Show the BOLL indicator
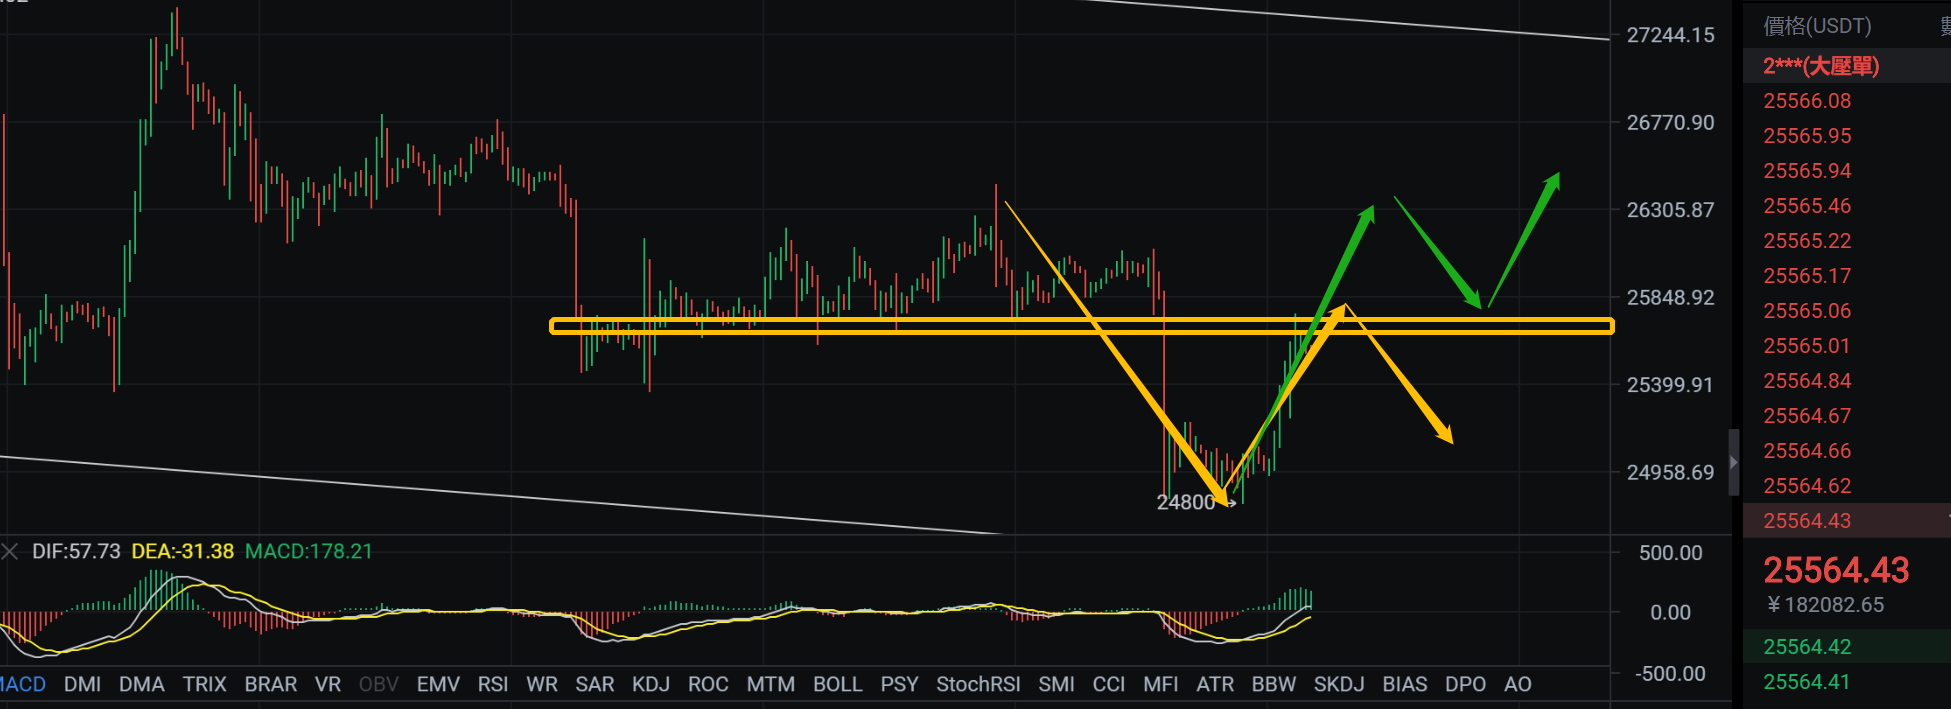This screenshot has width=1951, height=709. click(837, 684)
